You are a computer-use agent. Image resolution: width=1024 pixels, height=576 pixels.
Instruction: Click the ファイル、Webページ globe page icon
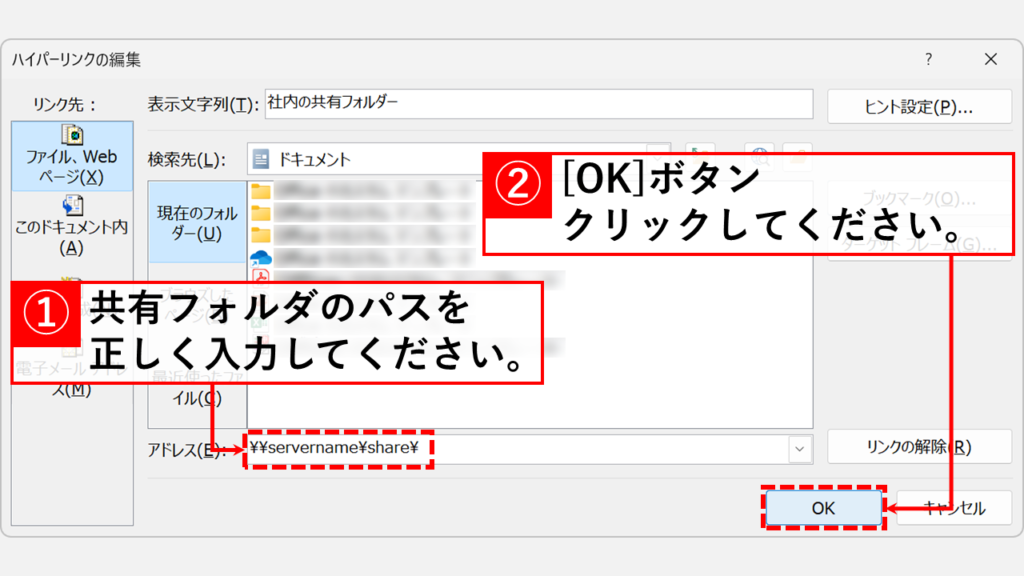pos(72,135)
